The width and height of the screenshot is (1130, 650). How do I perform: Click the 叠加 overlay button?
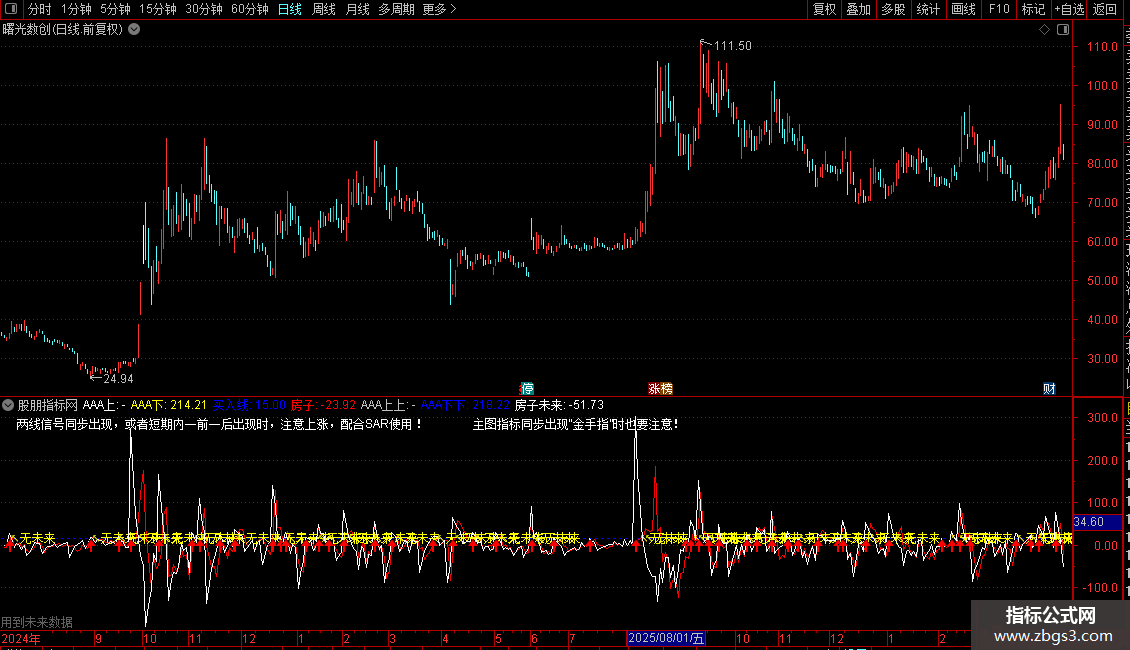pos(858,9)
